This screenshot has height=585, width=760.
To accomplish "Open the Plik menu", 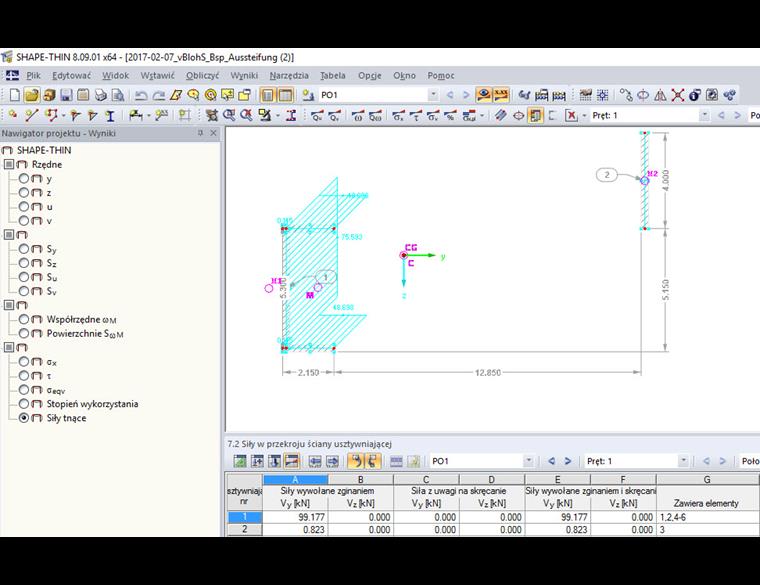I will [33, 76].
